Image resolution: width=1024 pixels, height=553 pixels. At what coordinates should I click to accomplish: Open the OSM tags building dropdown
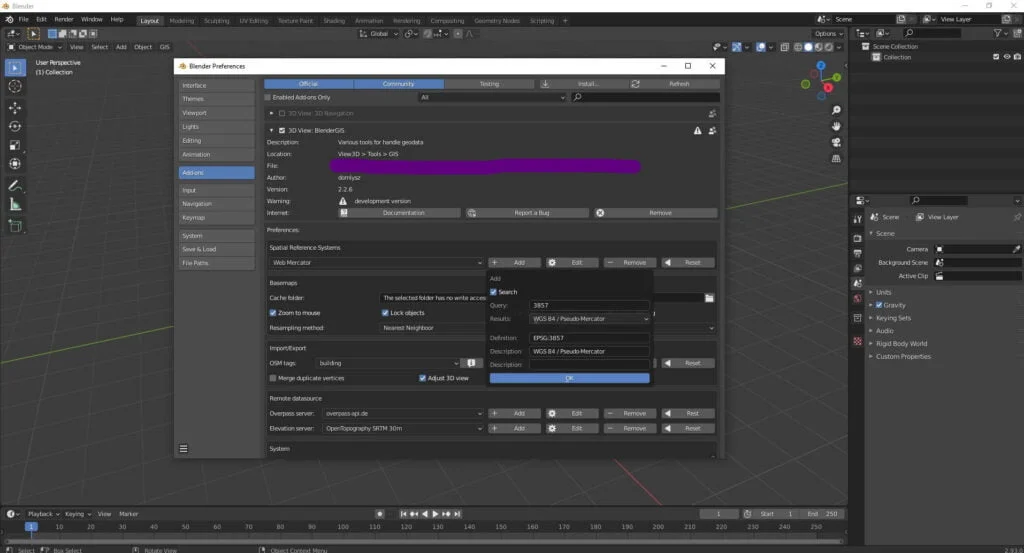pyautogui.click(x=388, y=363)
